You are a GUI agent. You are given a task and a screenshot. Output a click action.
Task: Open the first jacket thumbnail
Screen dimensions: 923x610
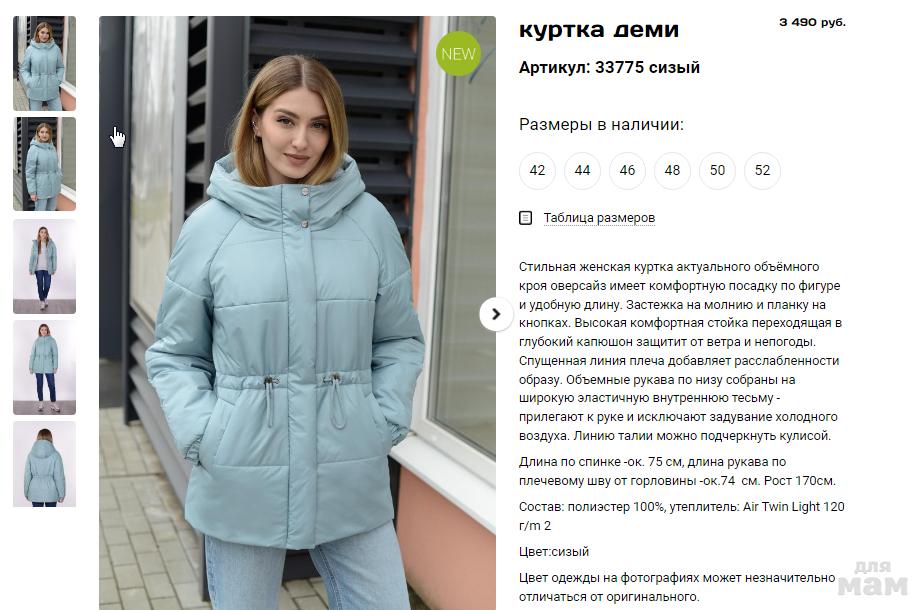click(45, 64)
